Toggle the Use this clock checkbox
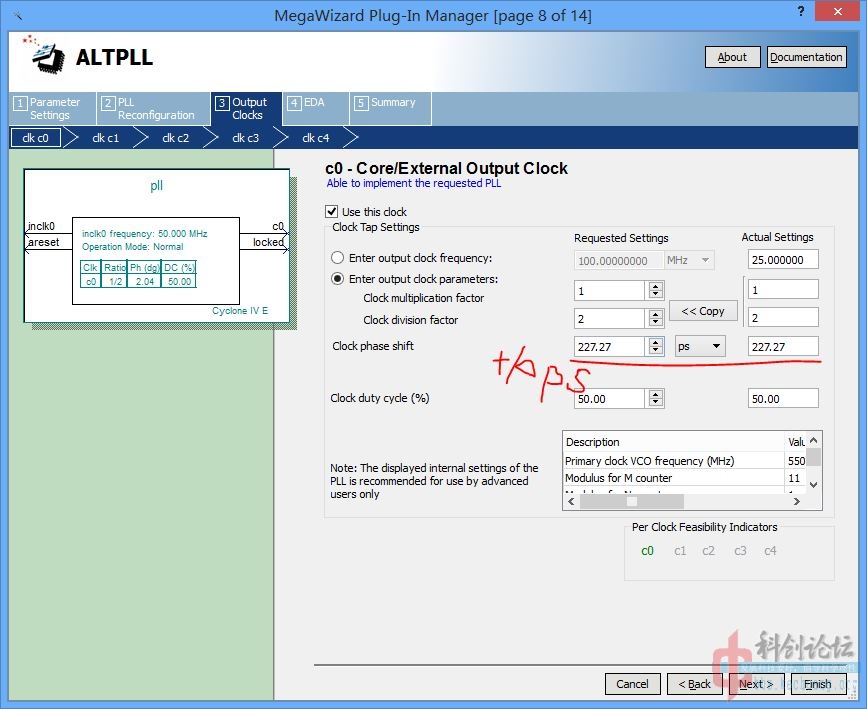The height and width of the screenshot is (709, 867). tap(332, 211)
